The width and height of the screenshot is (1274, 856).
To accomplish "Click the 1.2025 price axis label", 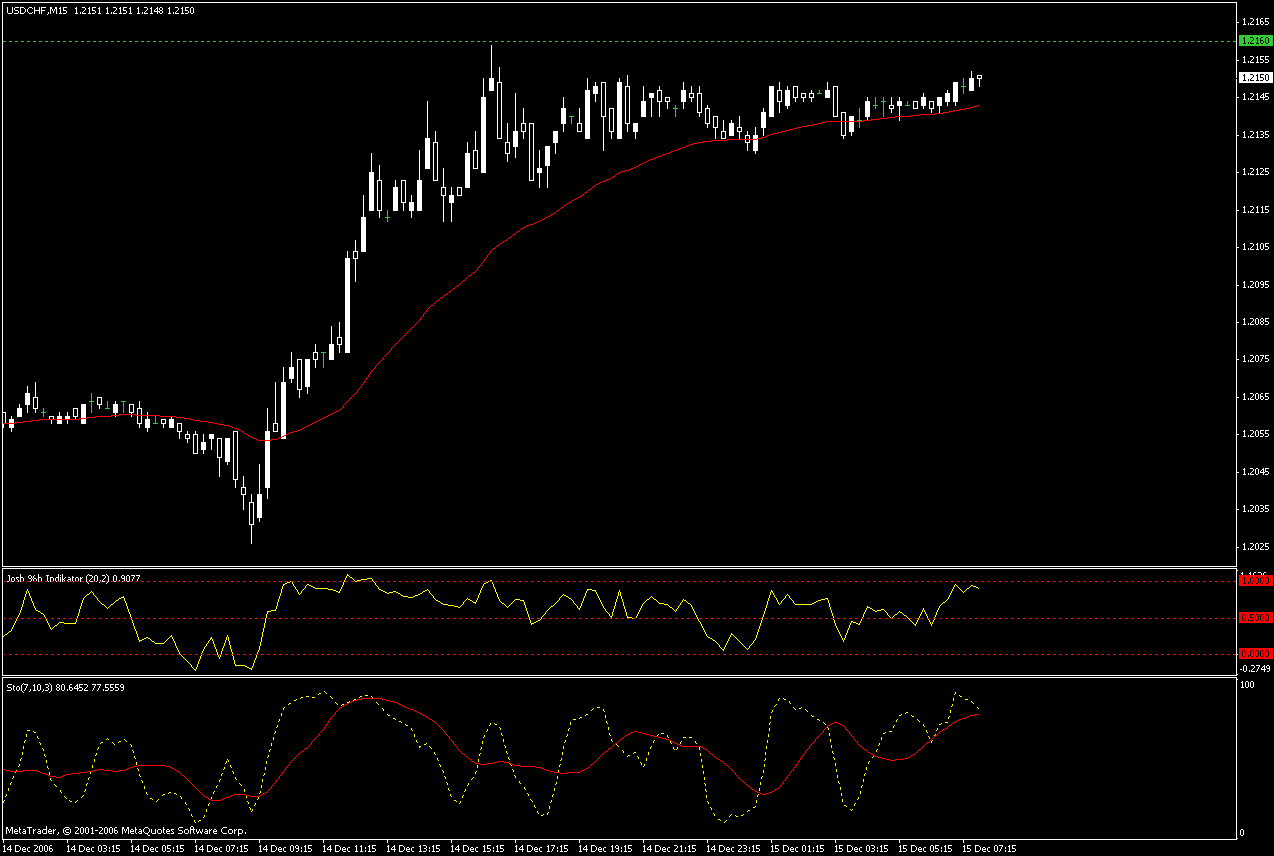I will [x=1256, y=547].
